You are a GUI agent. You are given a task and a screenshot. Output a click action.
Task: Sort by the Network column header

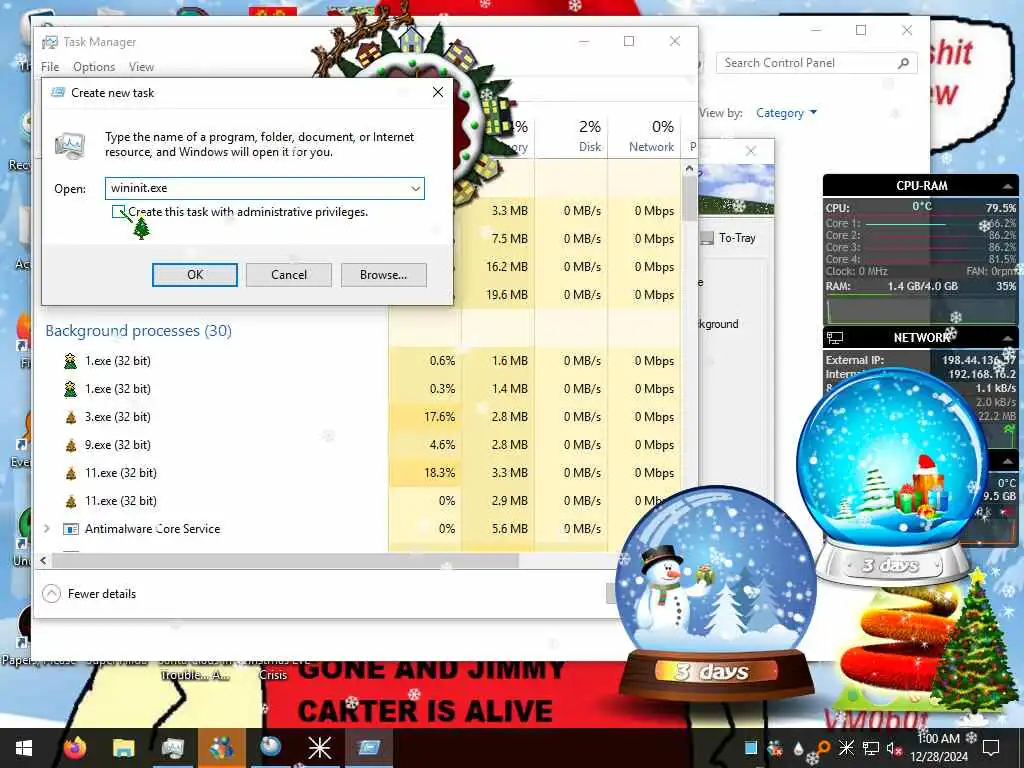(x=651, y=136)
